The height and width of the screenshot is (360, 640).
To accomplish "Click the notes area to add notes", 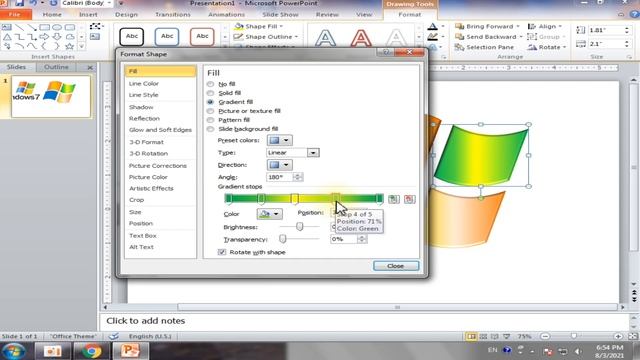I will click(365, 321).
